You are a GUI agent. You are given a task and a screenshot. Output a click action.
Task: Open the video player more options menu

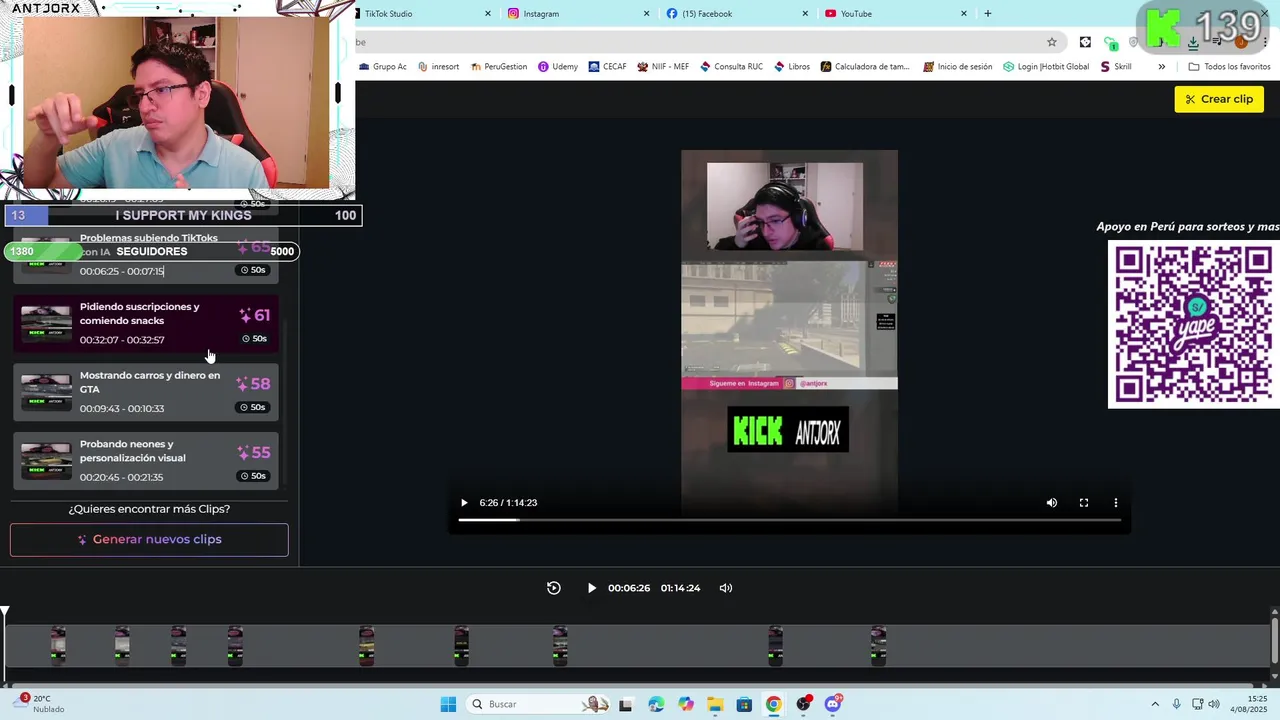(1115, 503)
